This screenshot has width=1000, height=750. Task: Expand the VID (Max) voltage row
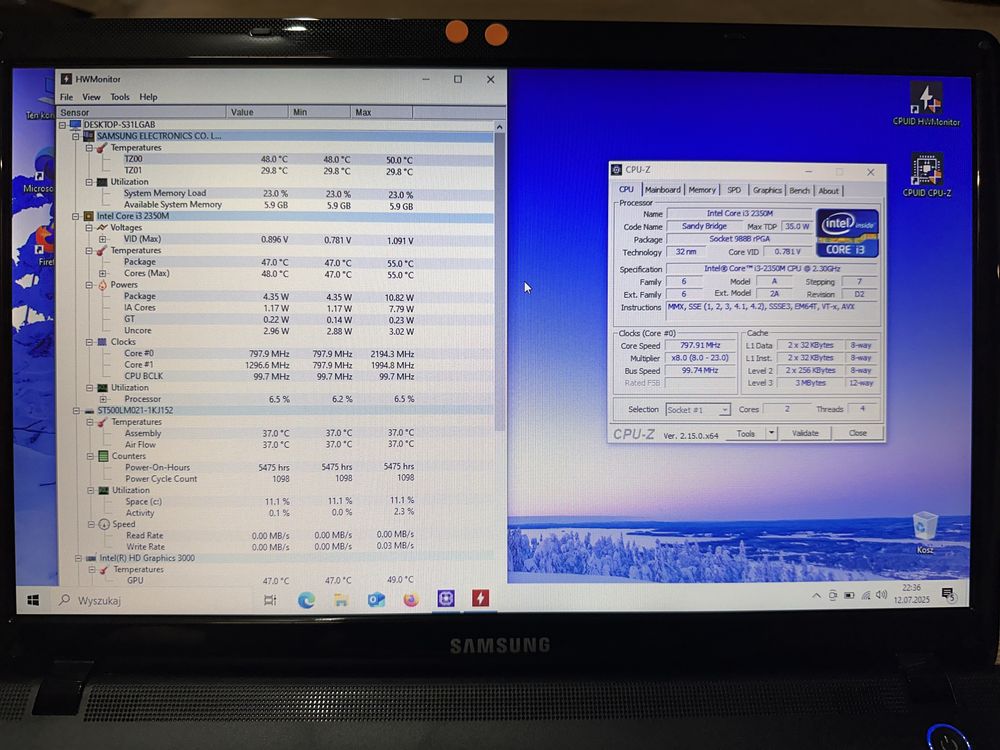click(x=103, y=239)
